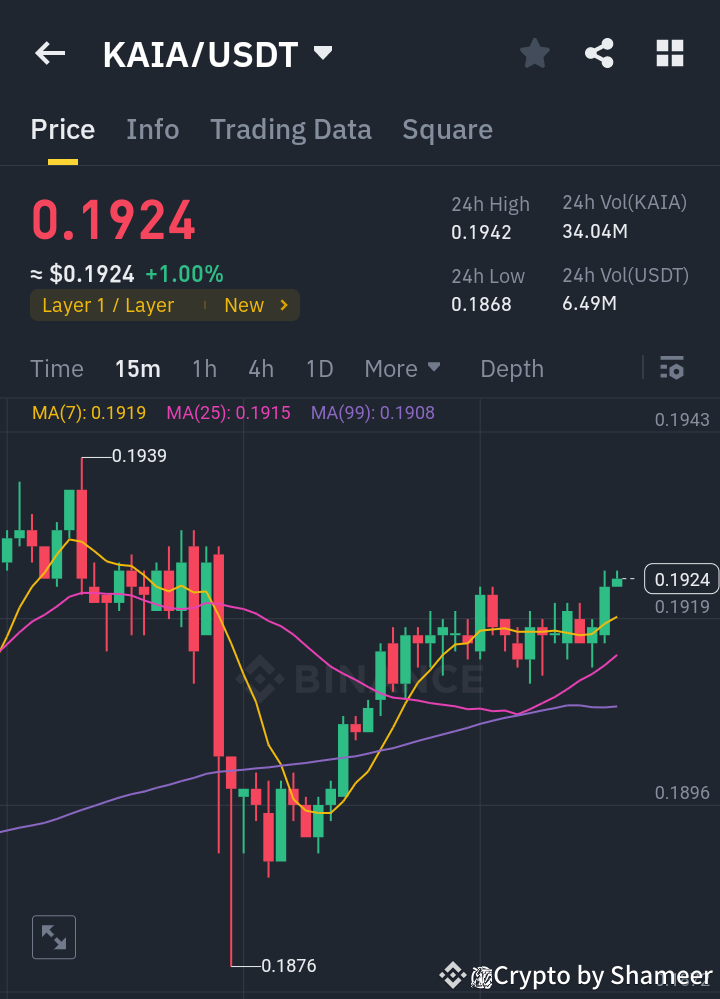Open the markets grid icon top right
Image resolution: width=720 pixels, height=999 pixels.
(x=669, y=53)
